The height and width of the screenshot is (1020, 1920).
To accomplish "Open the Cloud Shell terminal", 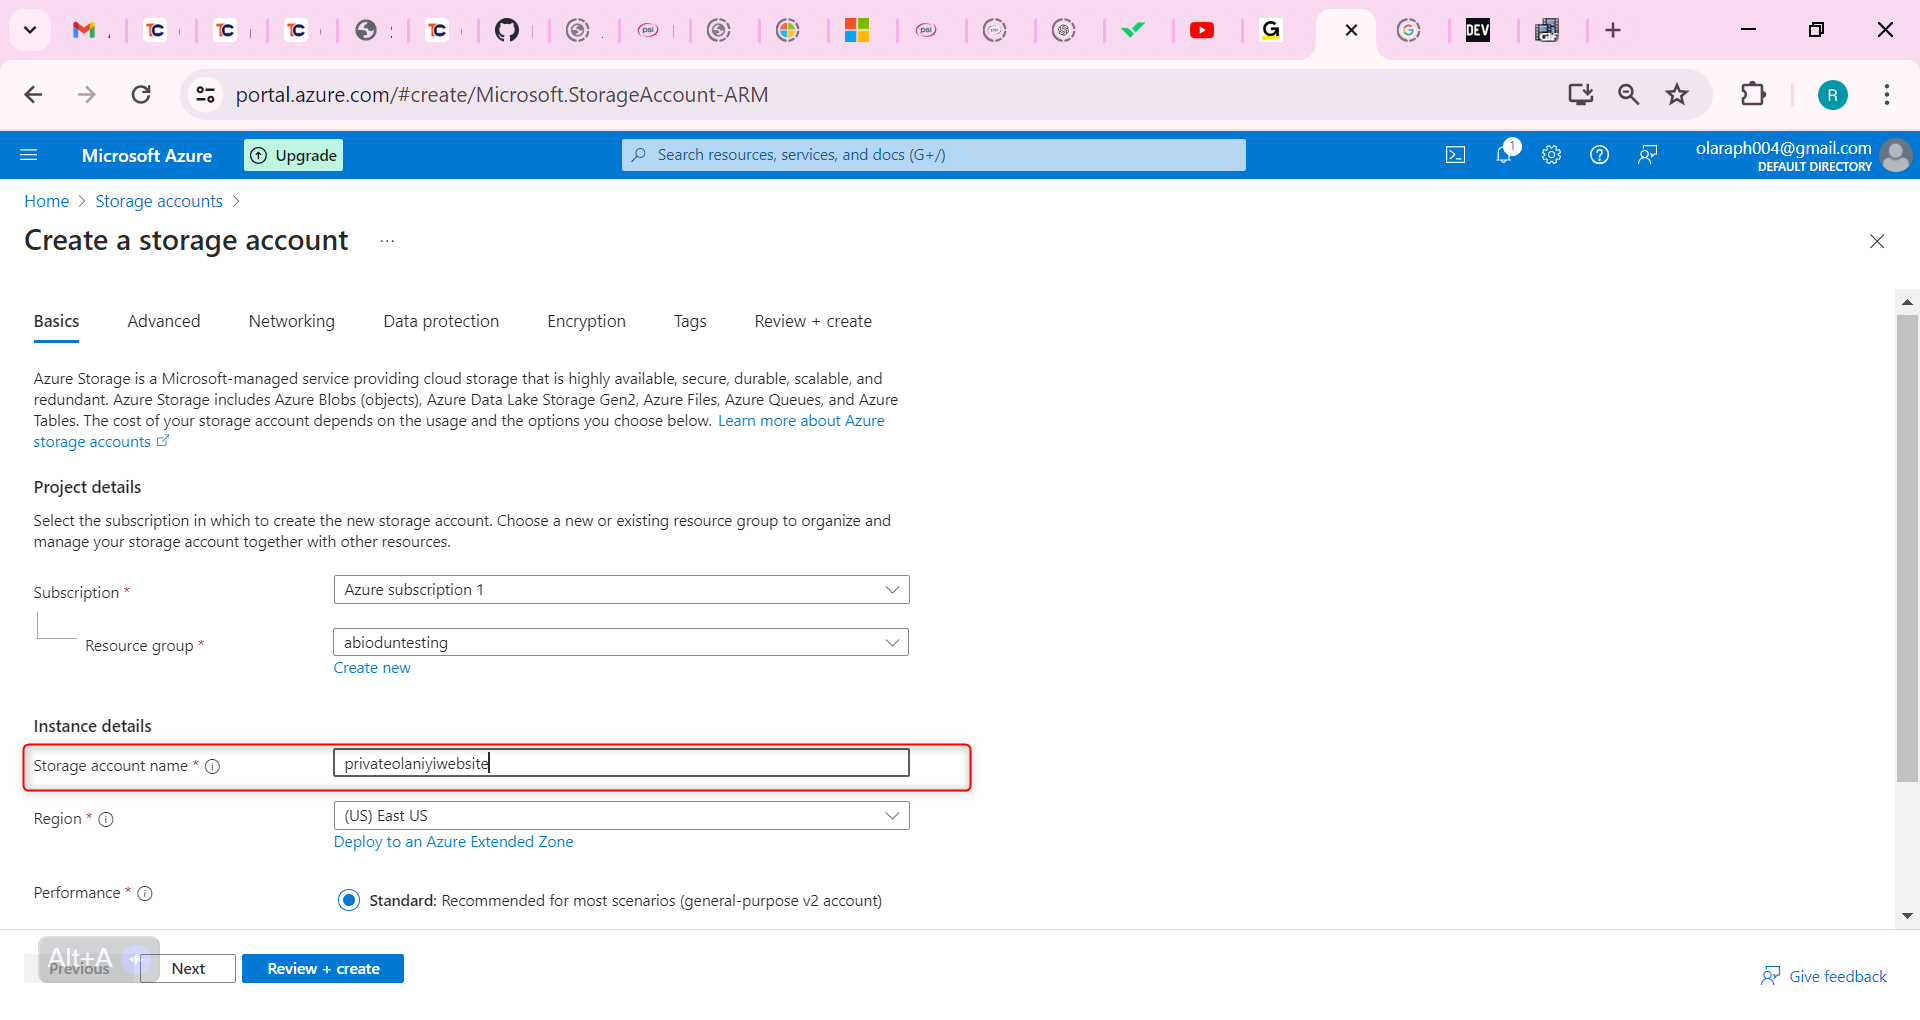I will pyautogui.click(x=1455, y=154).
